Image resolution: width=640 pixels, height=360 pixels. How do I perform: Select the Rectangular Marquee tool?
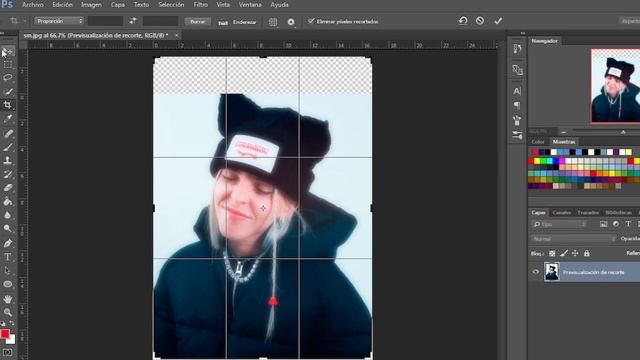click(8, 65)
